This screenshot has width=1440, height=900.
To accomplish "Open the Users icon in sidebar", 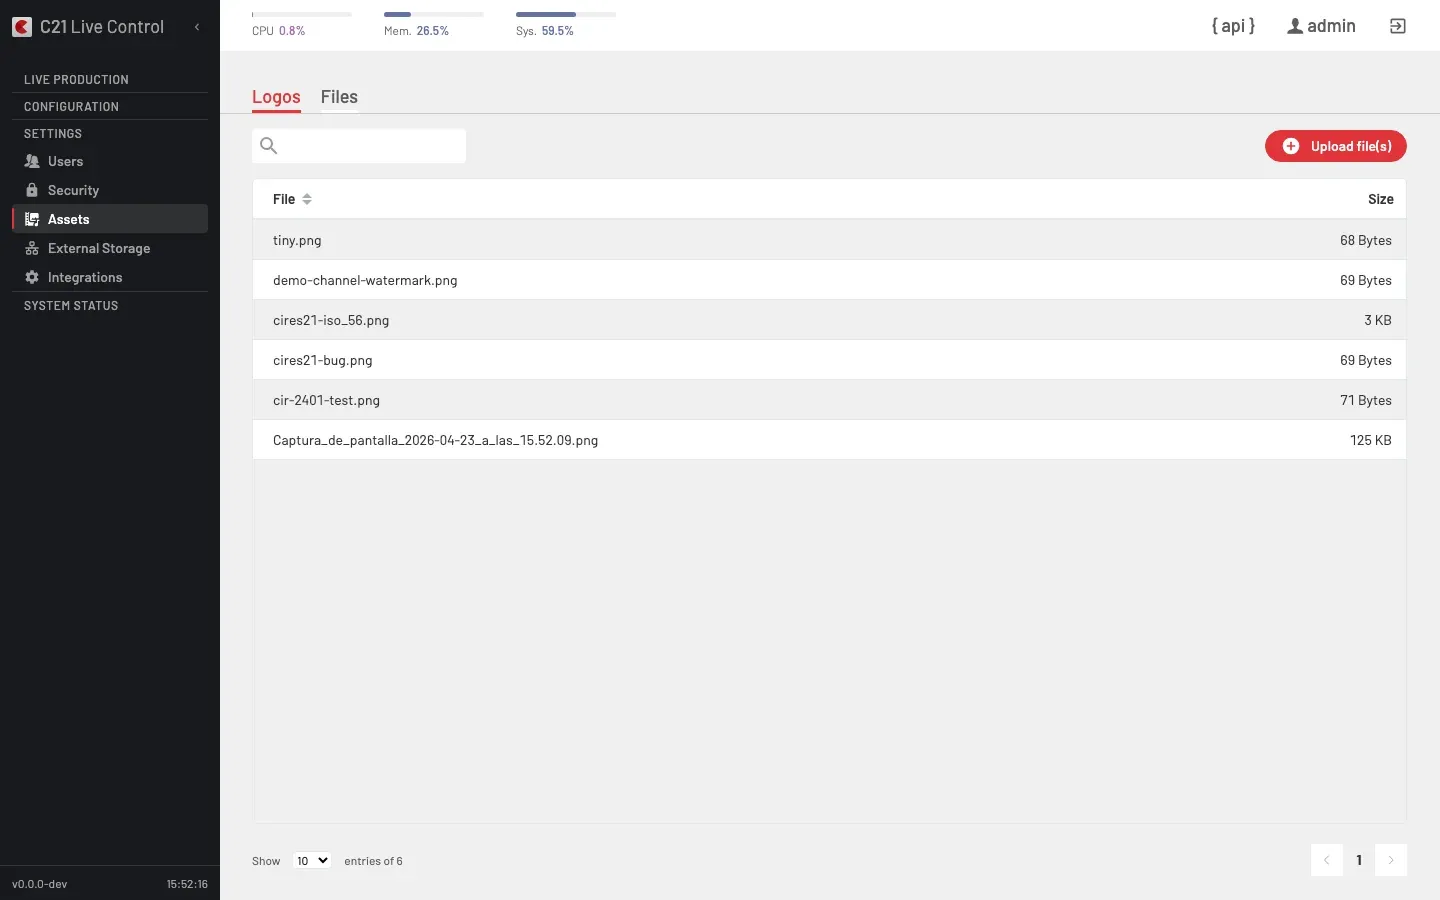I will [32, 161].
